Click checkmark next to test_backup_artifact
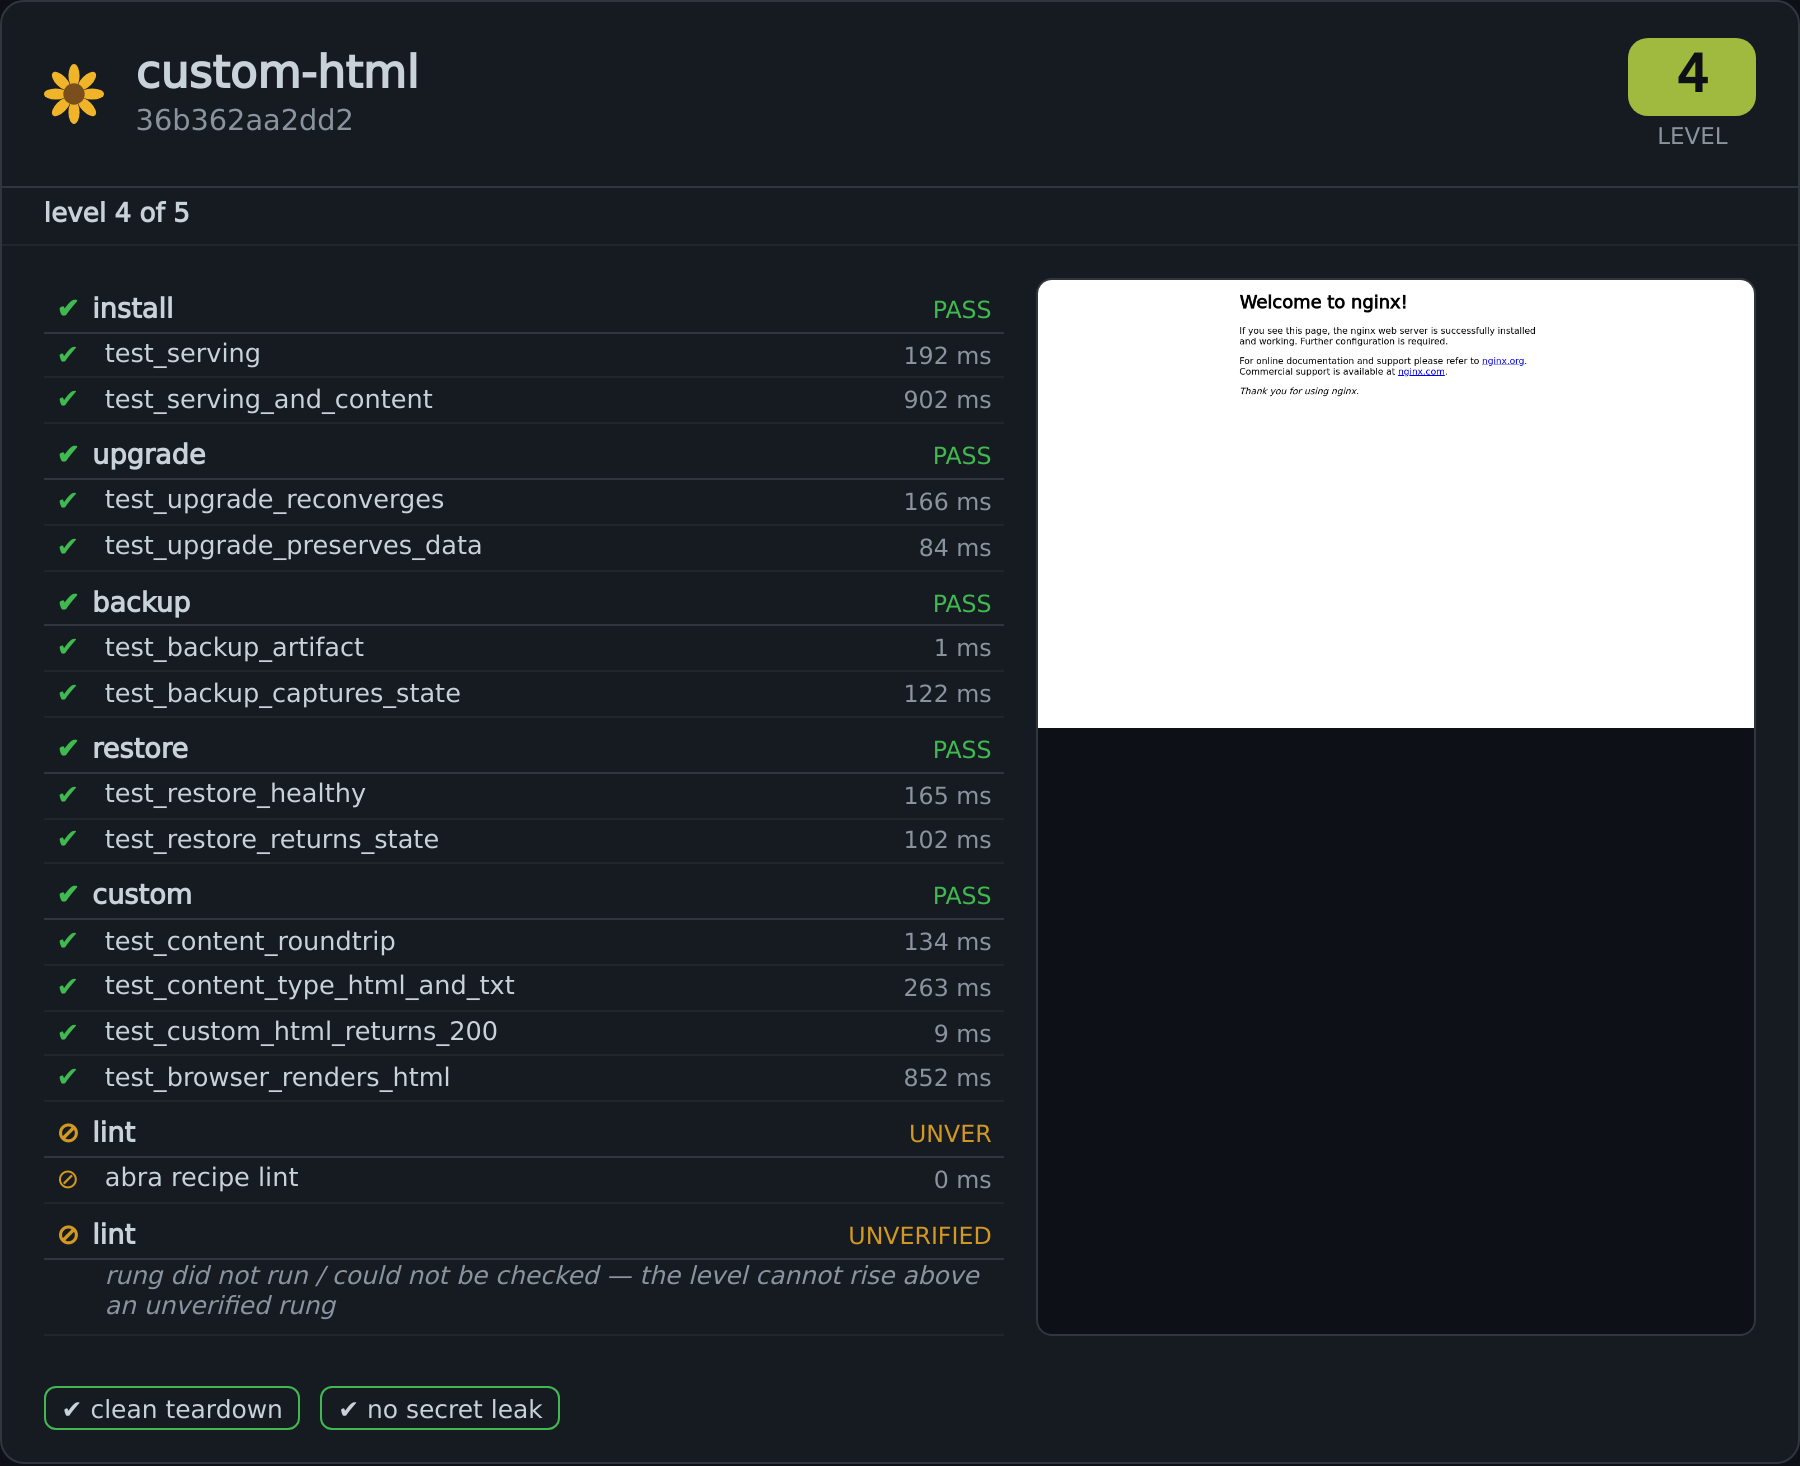The width and height of the screenshot is (1800, 1466). 68,647
